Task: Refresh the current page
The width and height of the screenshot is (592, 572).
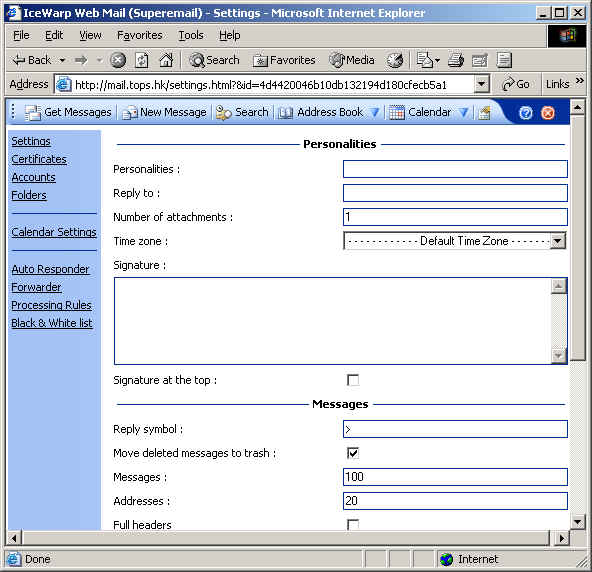Action: [x=142, y=60]
